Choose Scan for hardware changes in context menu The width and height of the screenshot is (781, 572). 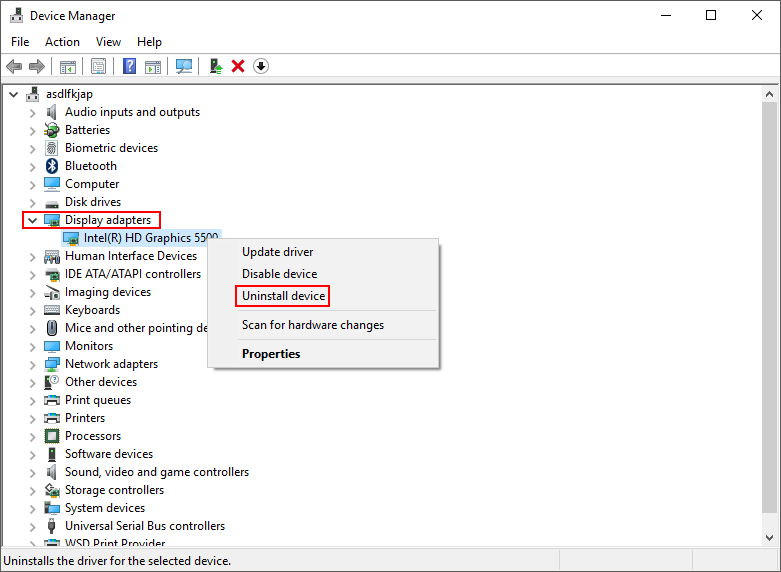click(313, 325)
